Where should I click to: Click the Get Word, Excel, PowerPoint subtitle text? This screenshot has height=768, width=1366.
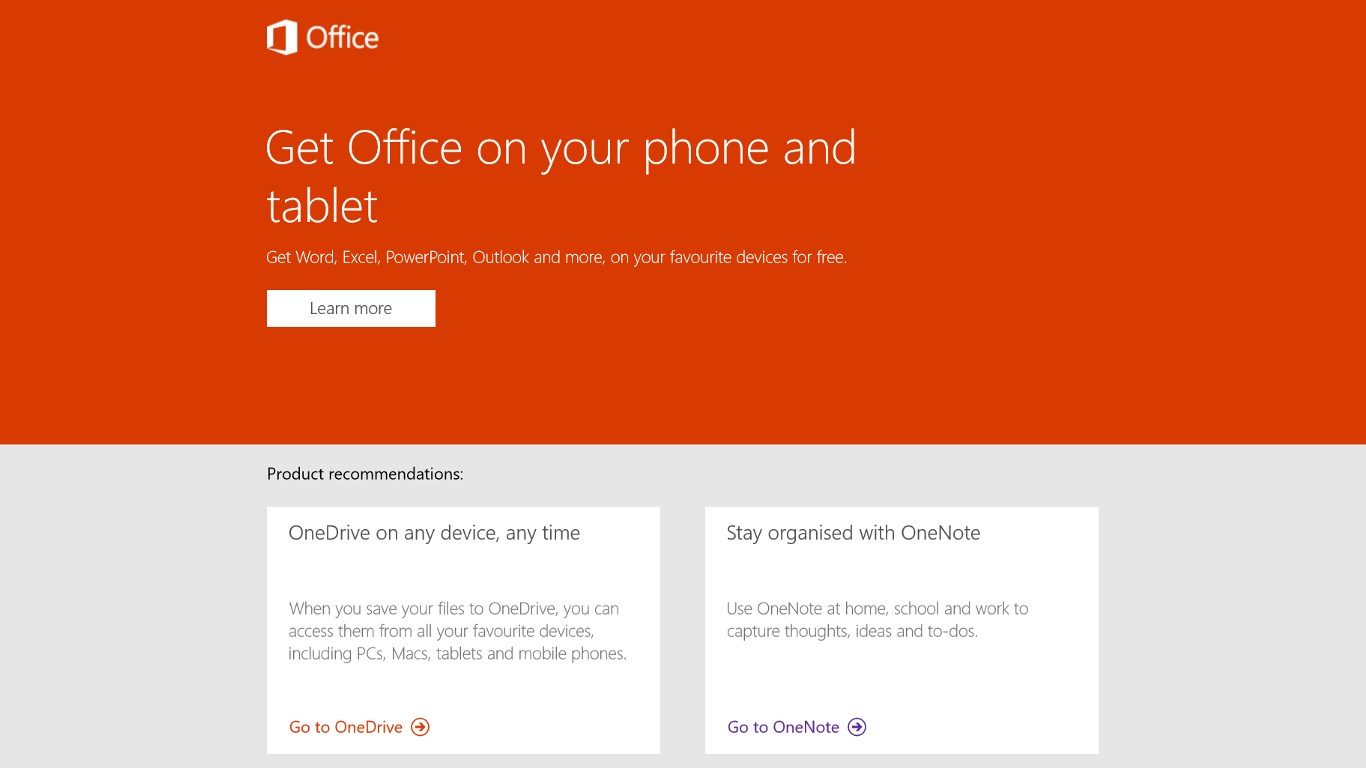click(556, 257)
